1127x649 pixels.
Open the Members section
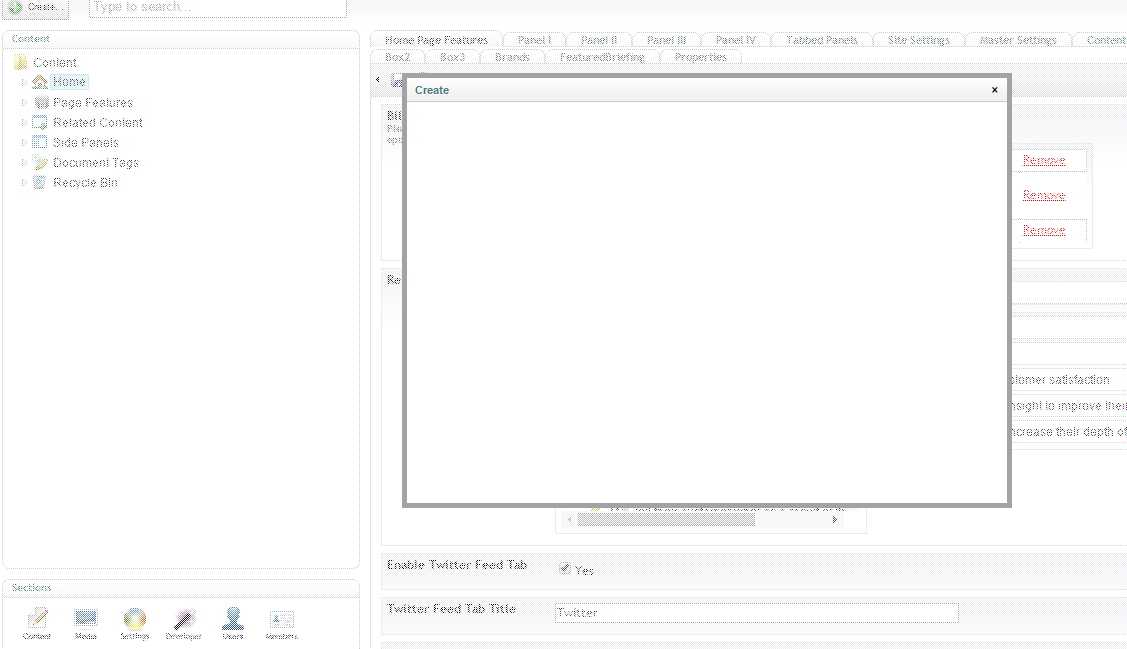(282, 620)
